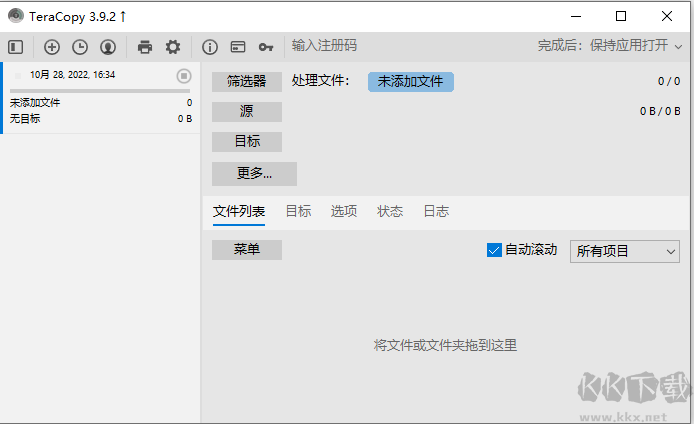
Task: Click the 将文件或文件夹拖到这里 drop area text
Action: point(445,345)
